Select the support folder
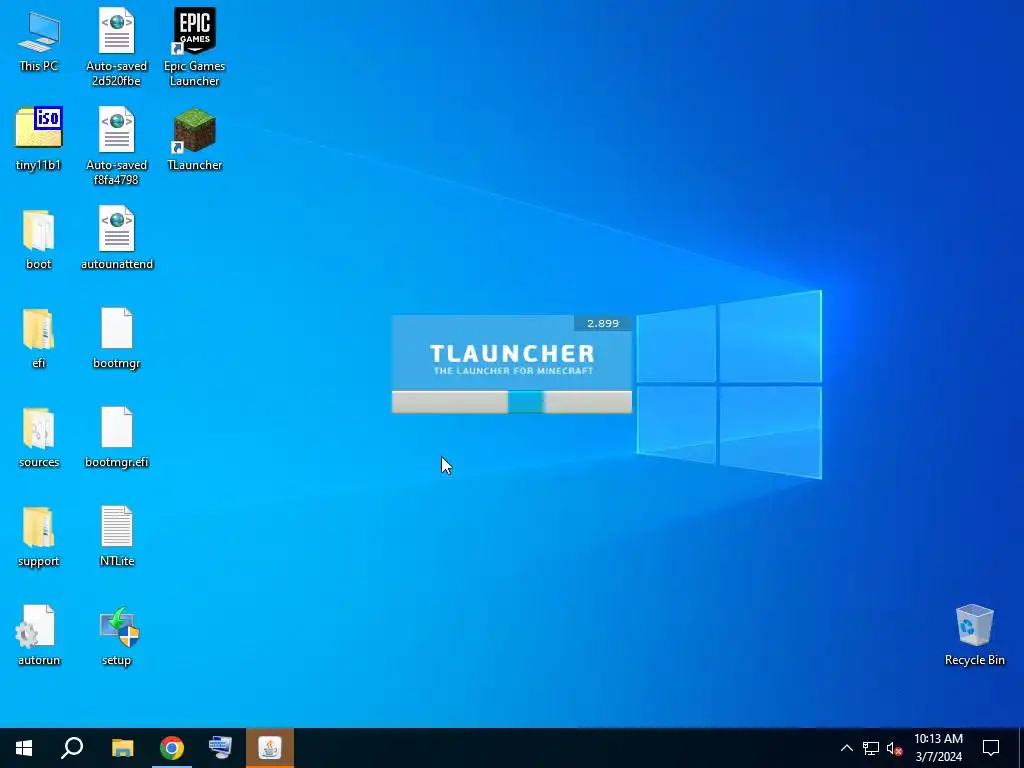This screenshot has height=768, width=1024. pos(39,537)
